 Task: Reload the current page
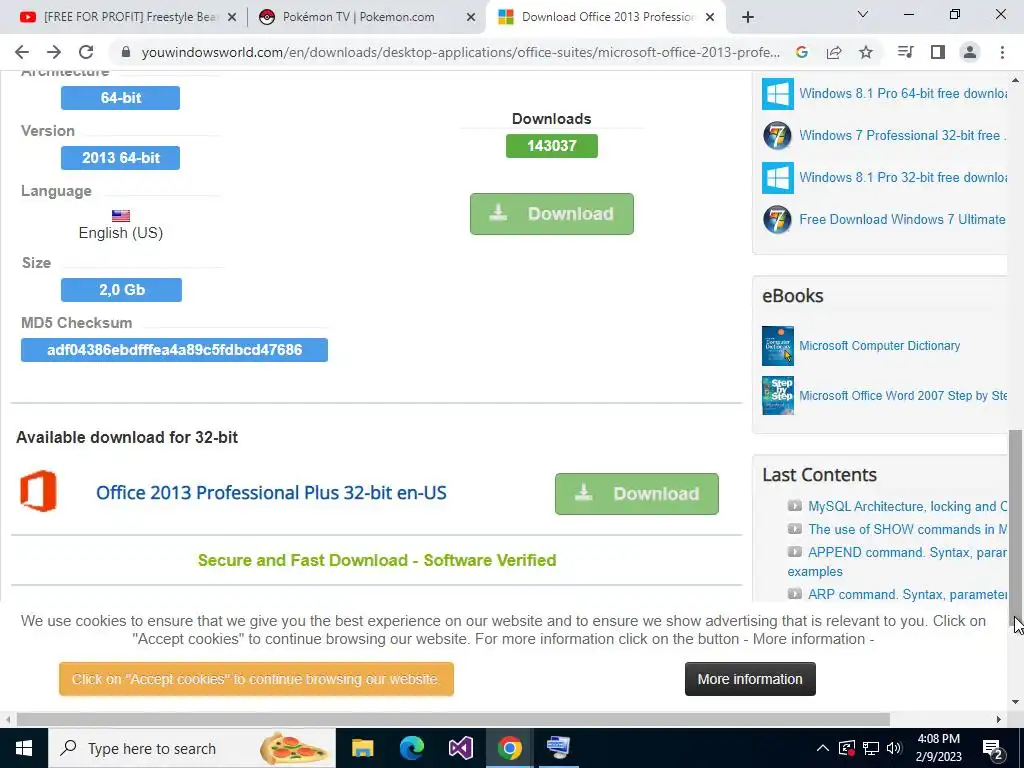[86, 52]
